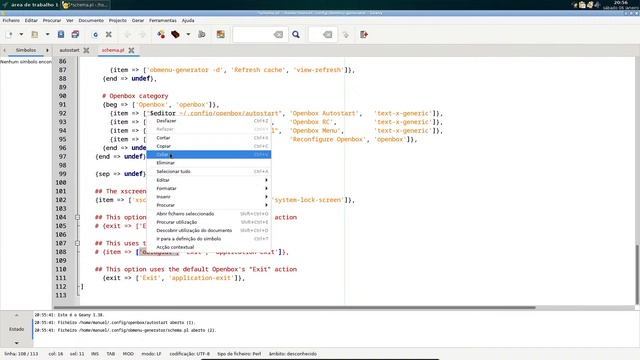Click the Run/Execute gear toolbar icon

click(202, 35)
